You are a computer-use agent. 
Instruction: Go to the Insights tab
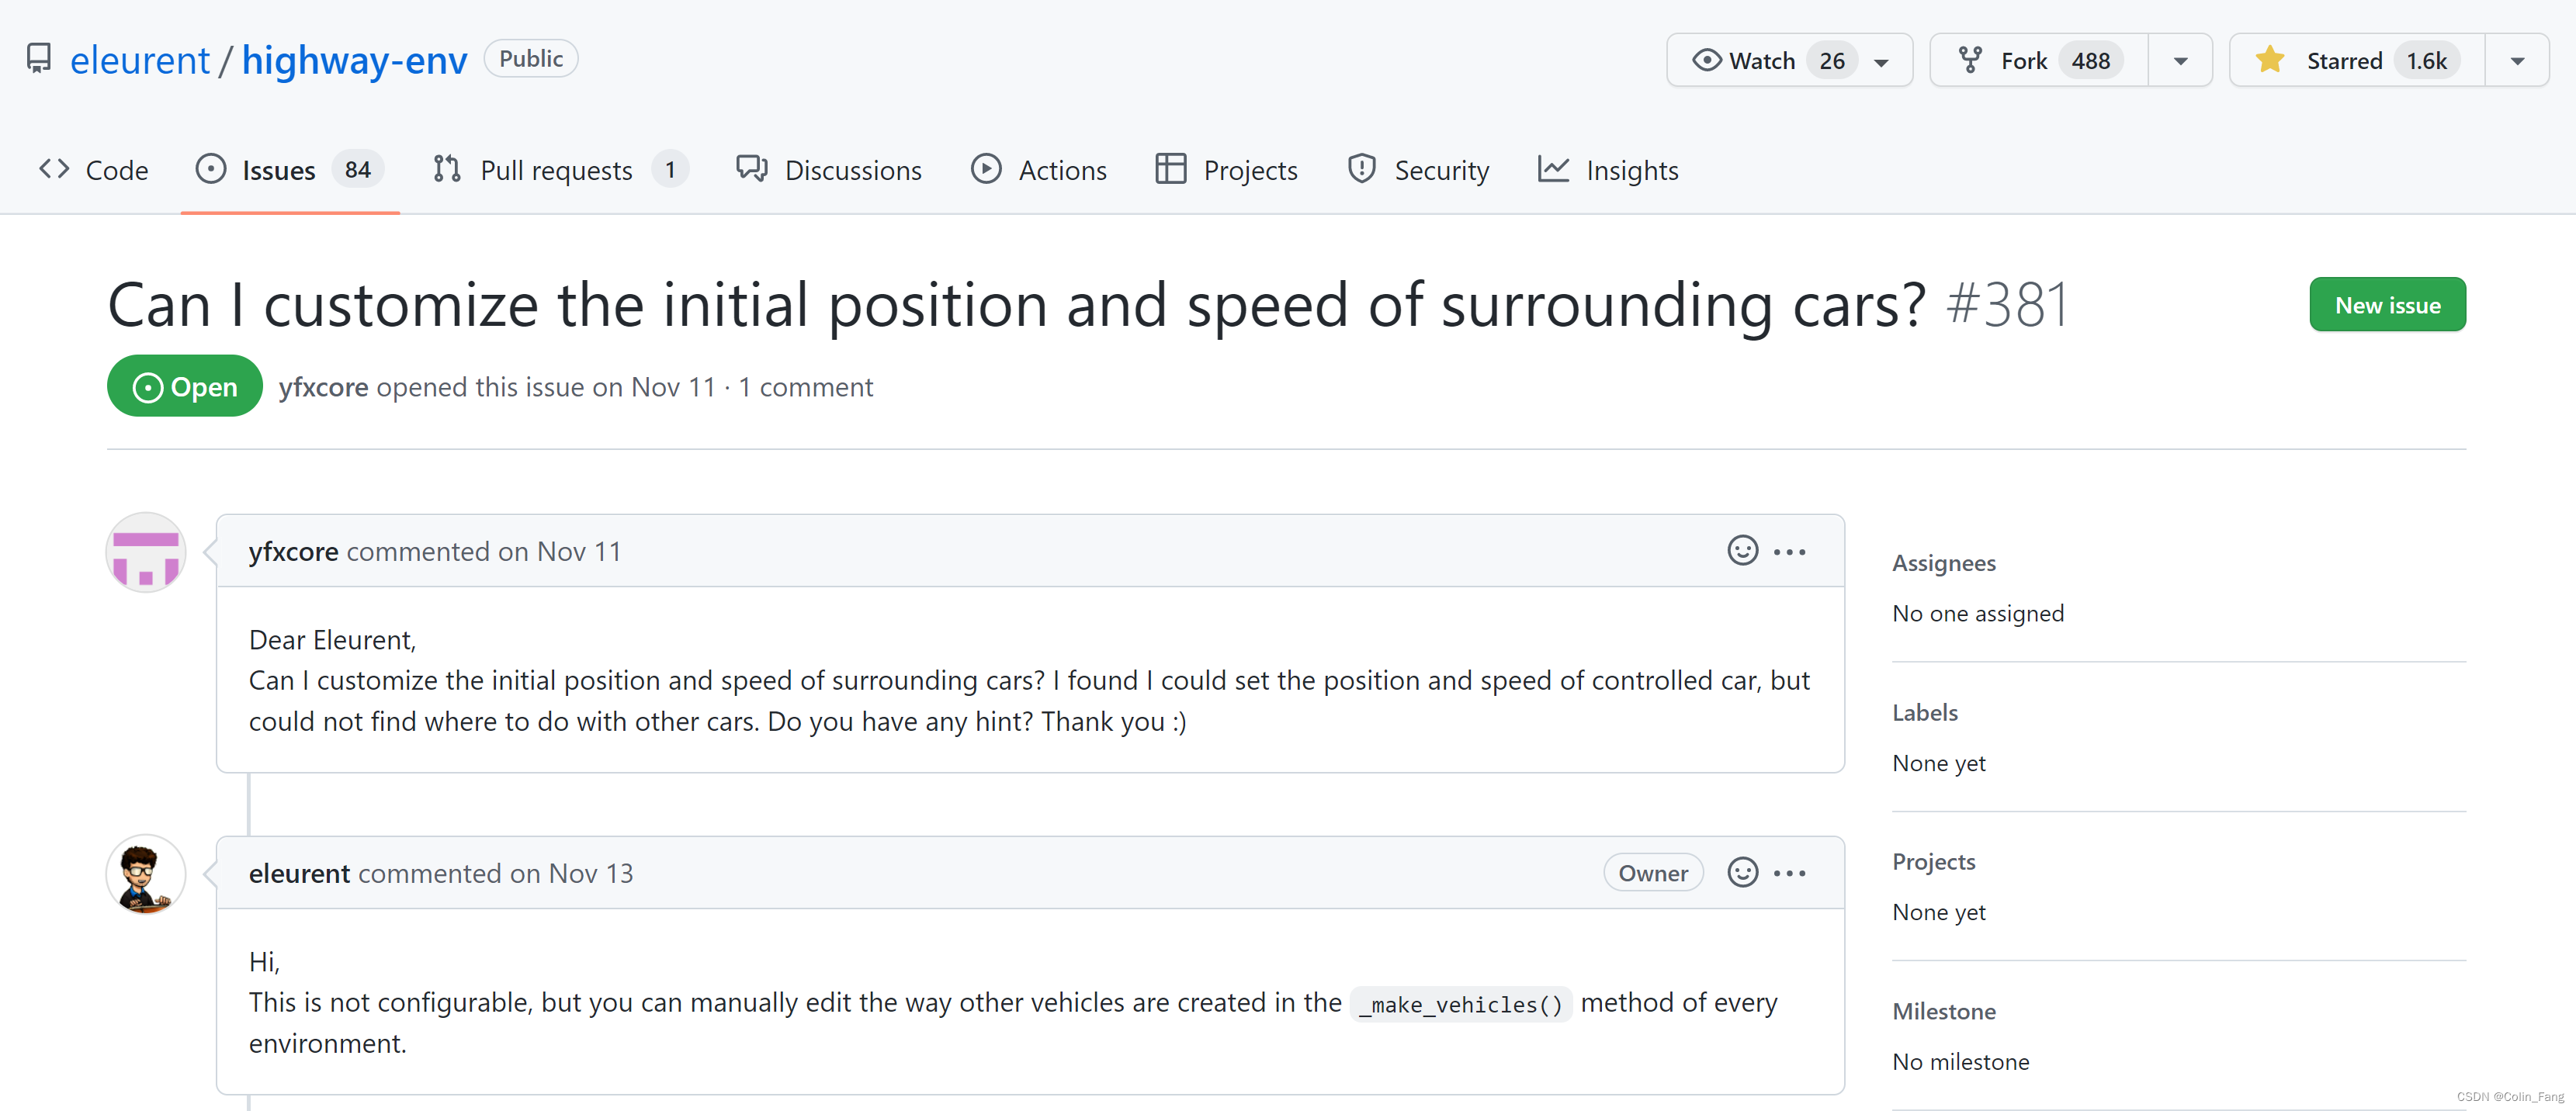(1608, 170)
